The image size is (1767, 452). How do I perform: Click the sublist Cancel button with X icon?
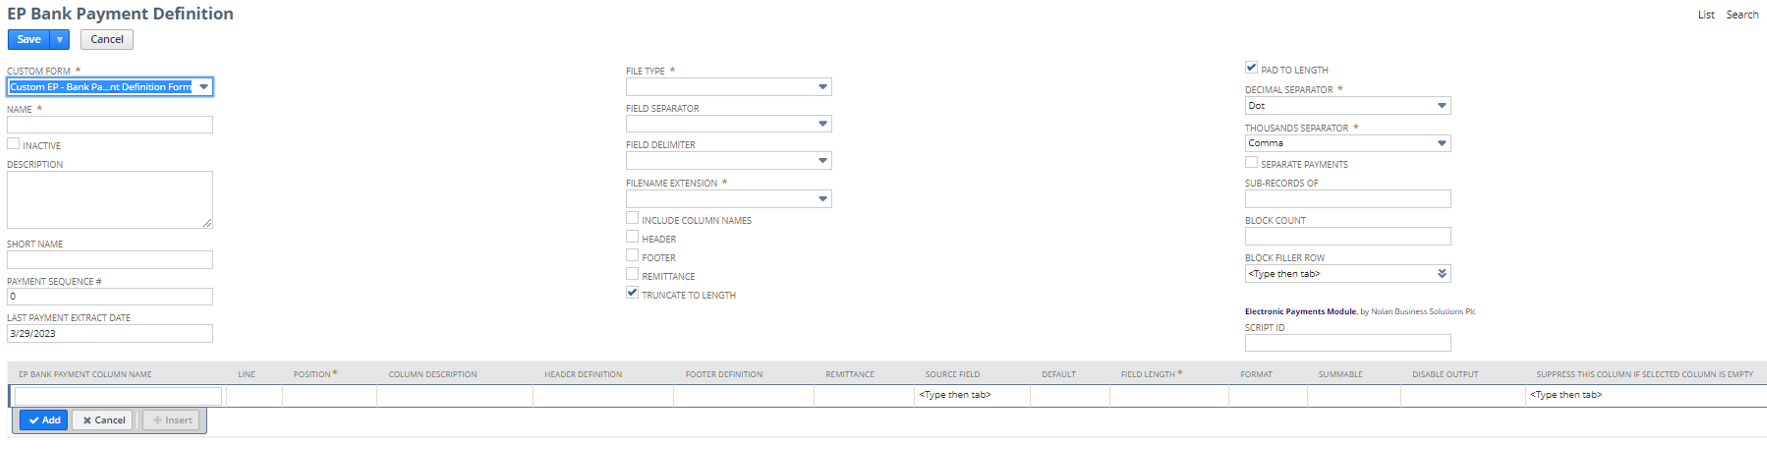tap(103, 420)
